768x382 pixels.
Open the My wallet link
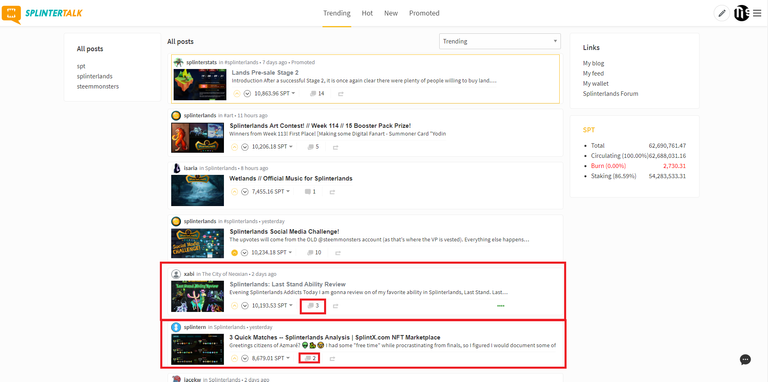pyautogui.click(x=596, y=83)
